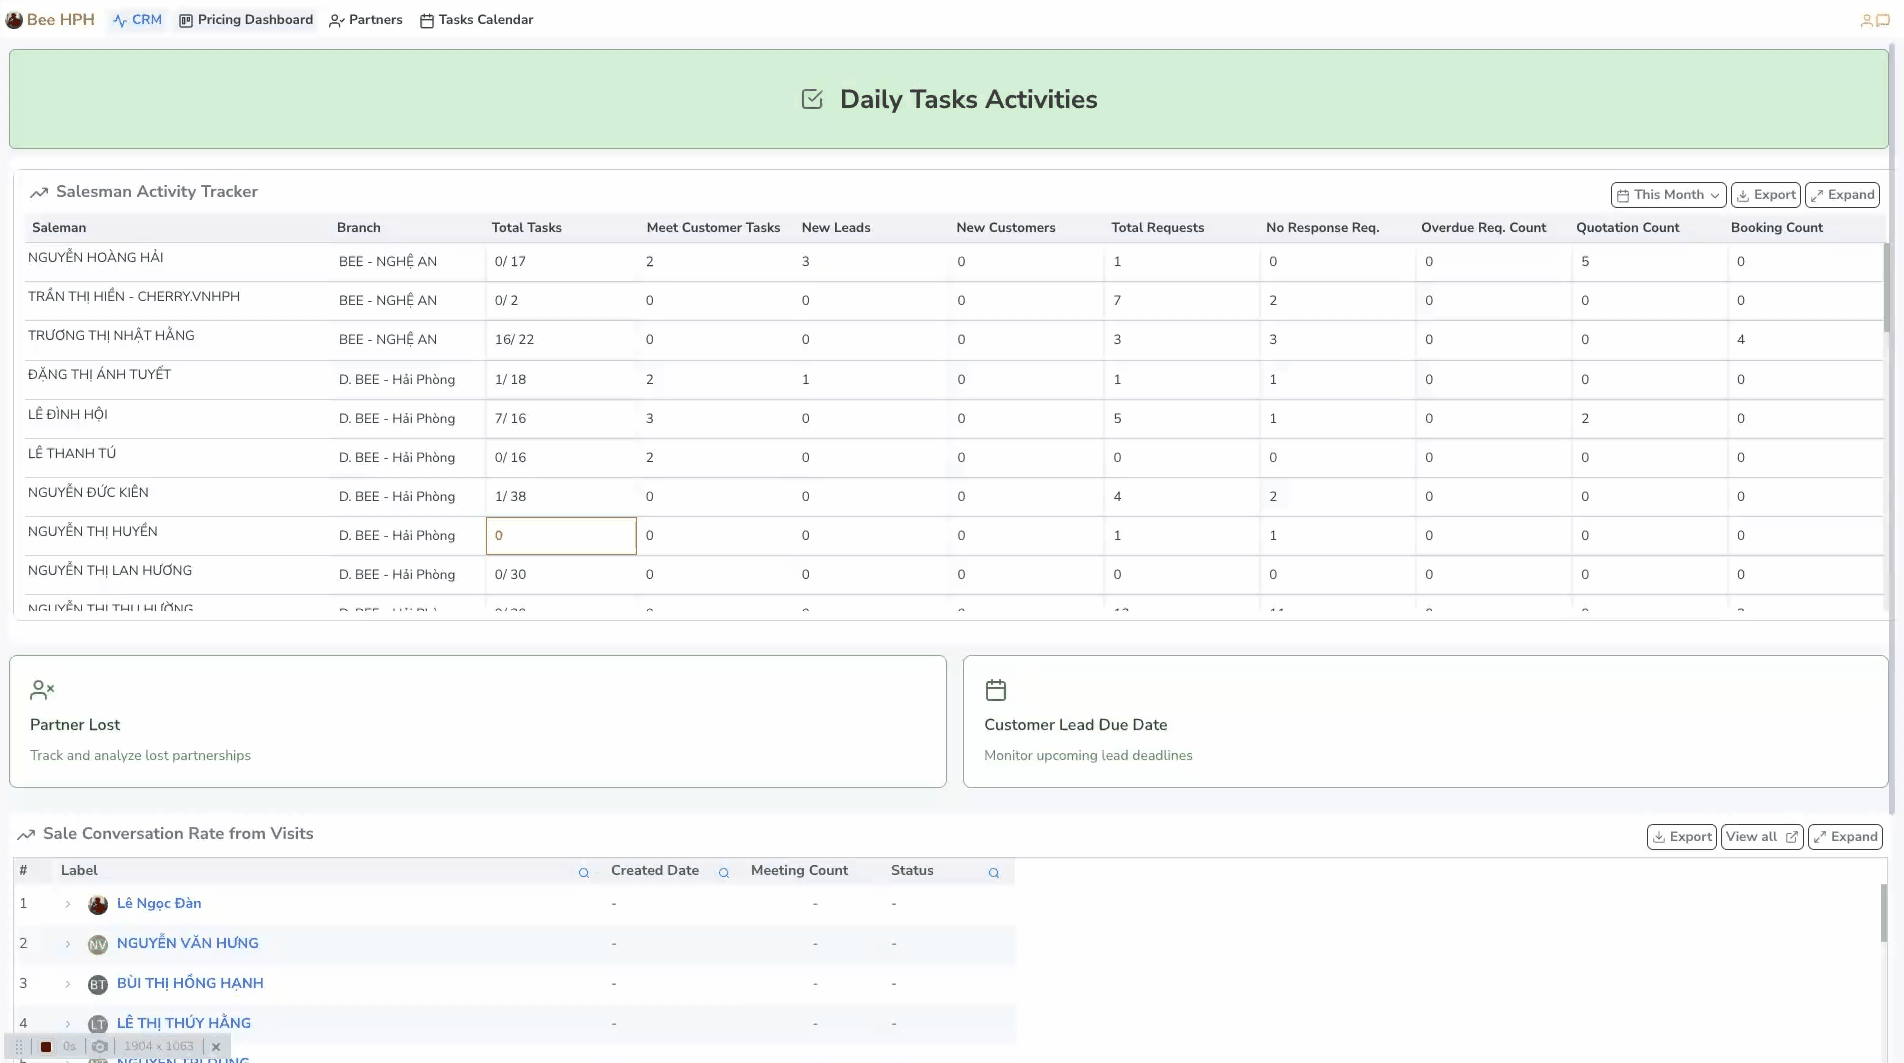1904x1063 pixels.
Task: Click the camera icon in recording toolbar
Action: 99,1046
